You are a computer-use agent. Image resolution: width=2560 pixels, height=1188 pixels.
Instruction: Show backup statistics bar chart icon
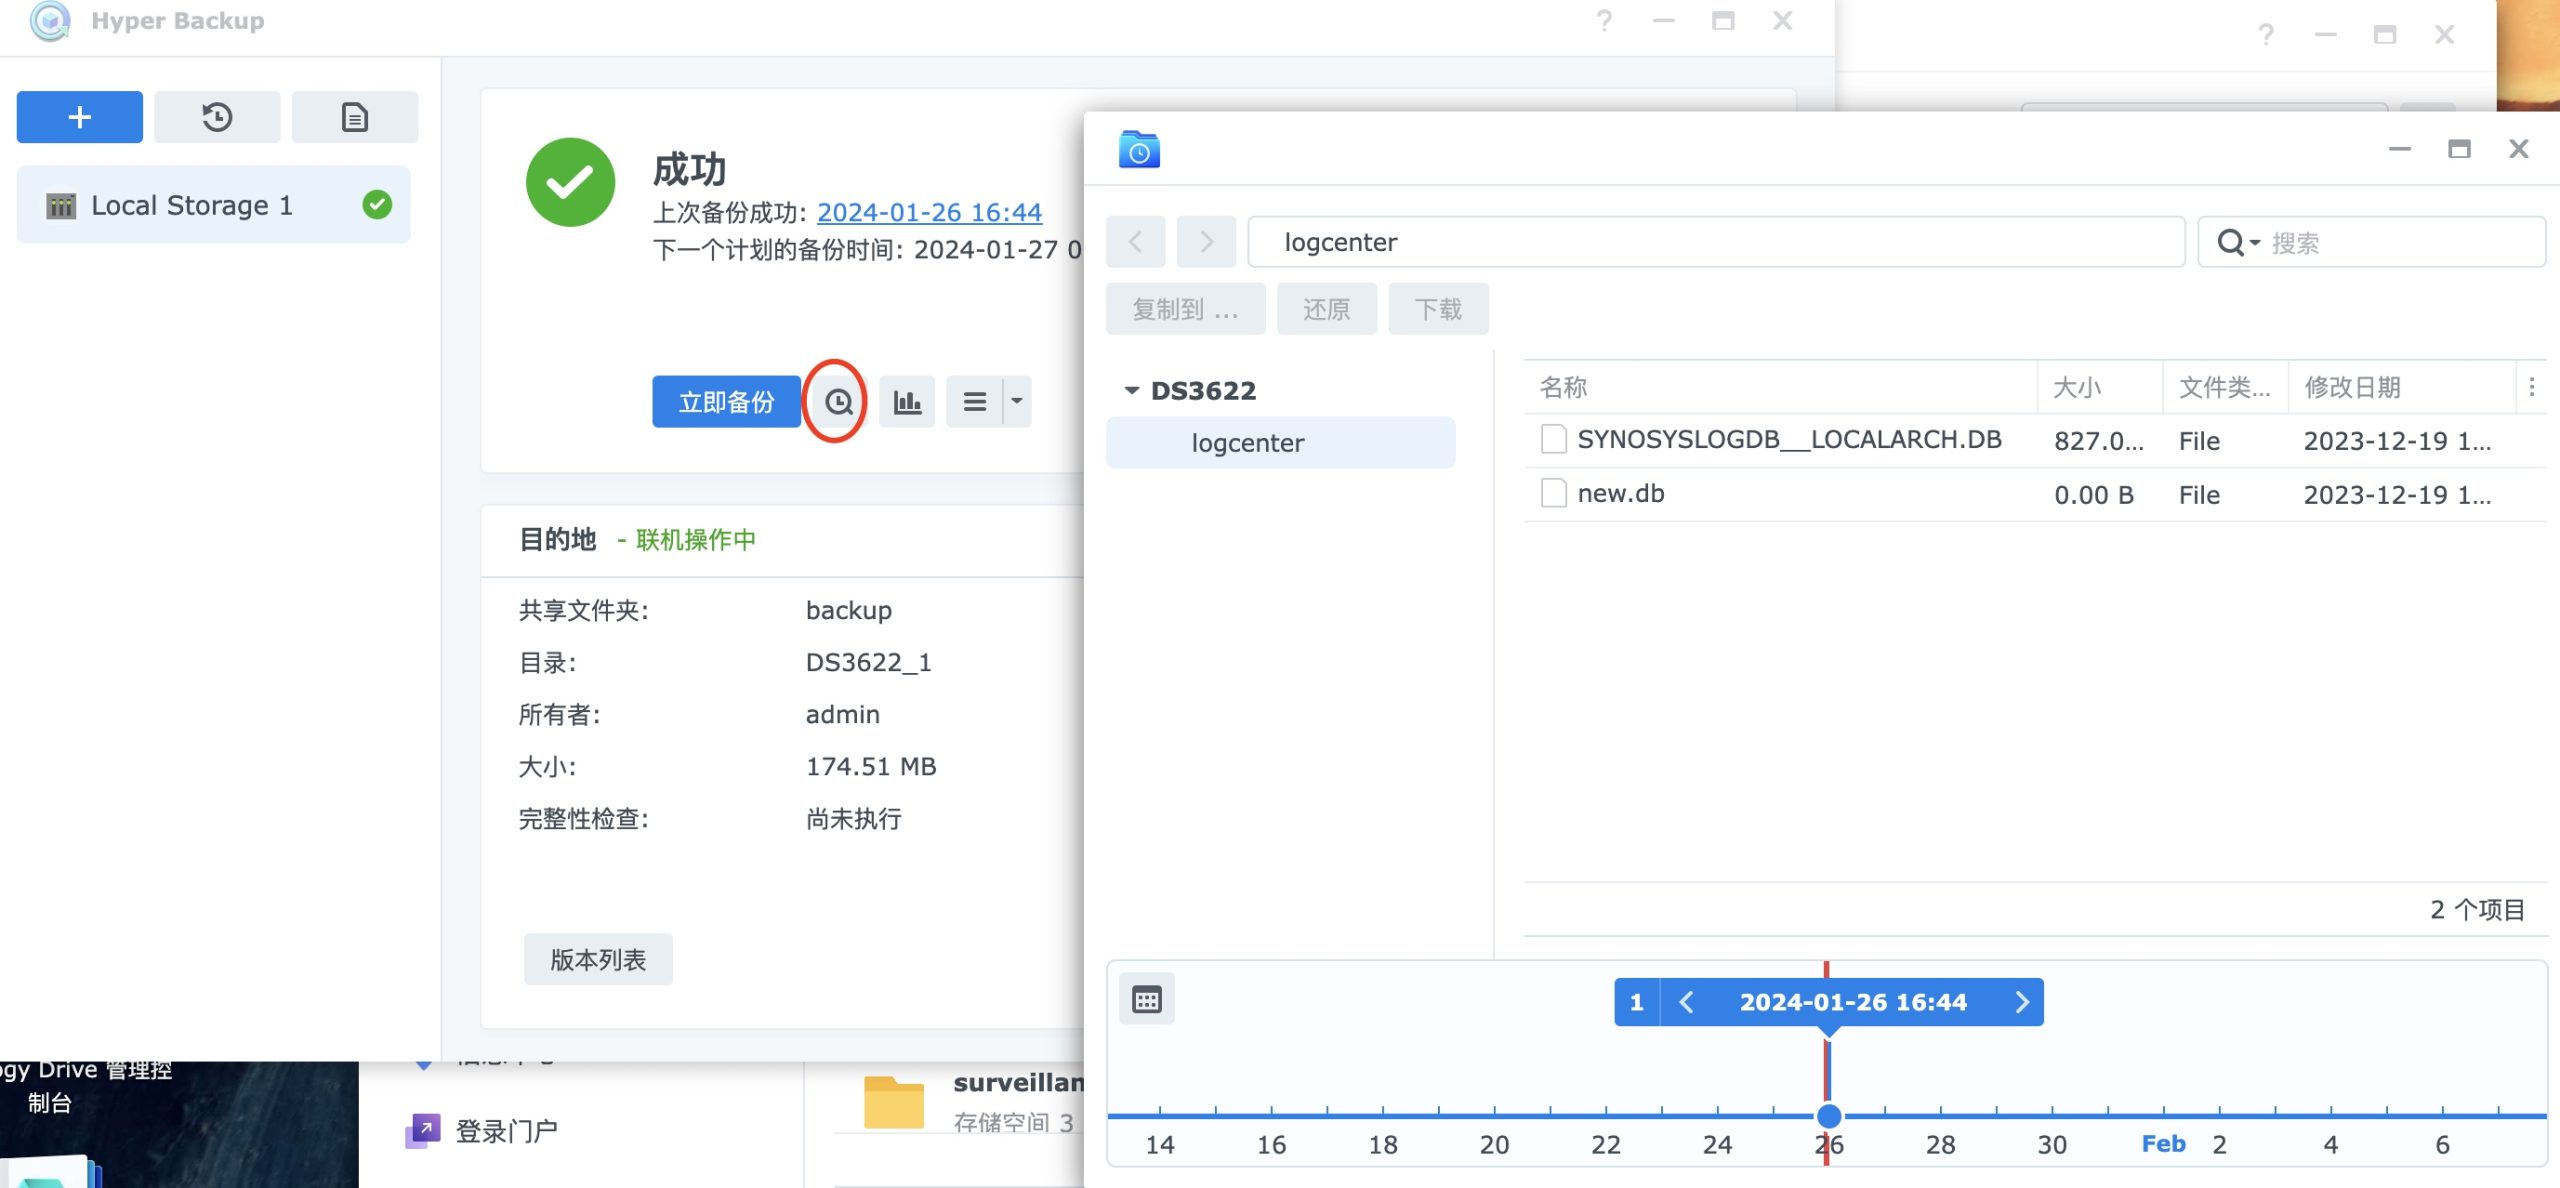(x=907, y=402)
